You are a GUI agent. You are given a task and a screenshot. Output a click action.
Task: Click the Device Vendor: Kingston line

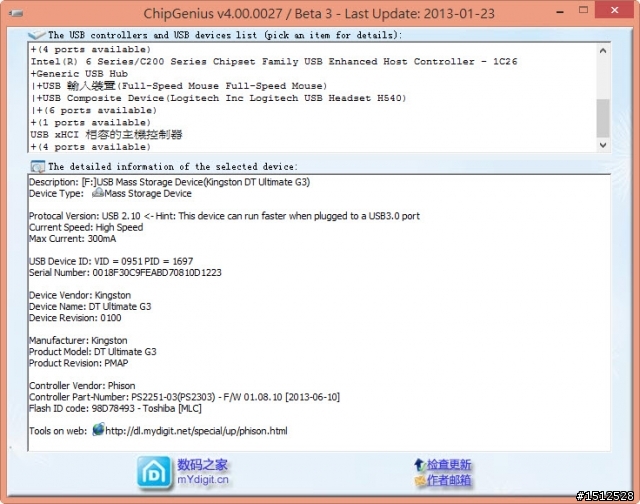pos(80,295)
